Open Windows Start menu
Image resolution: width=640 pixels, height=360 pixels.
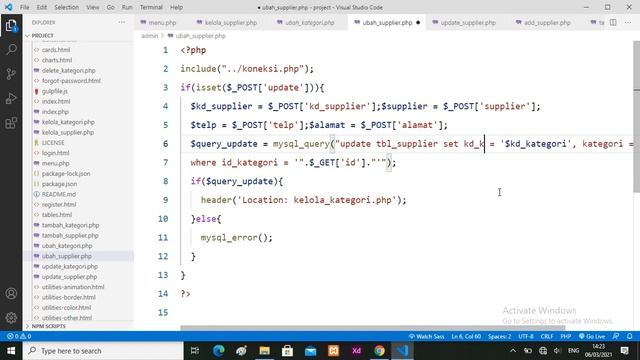point(11,351)
